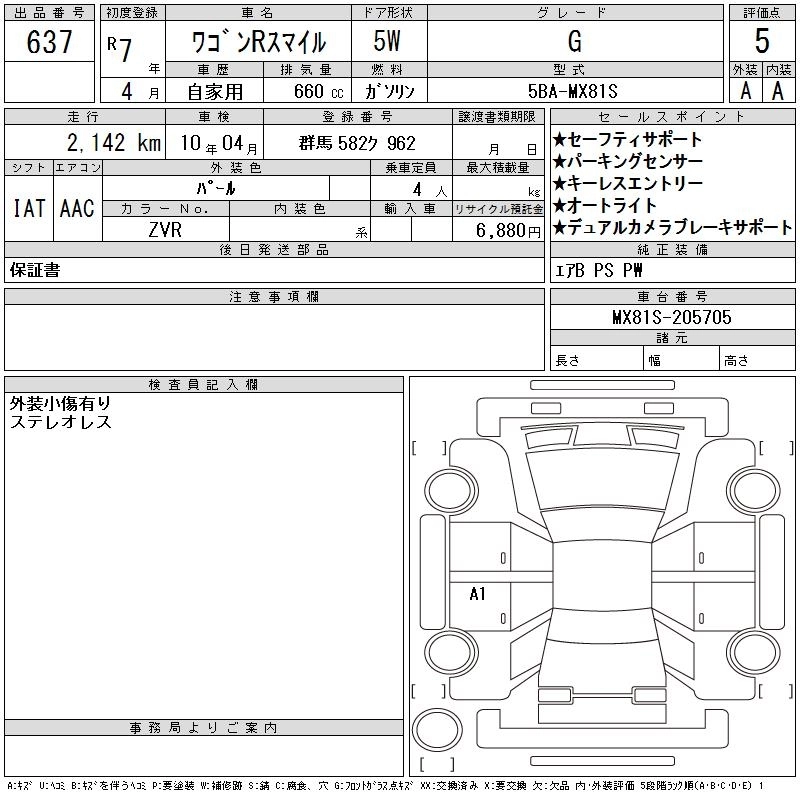Click lot number 637
The image size is (800, 800).
(49, 42)
